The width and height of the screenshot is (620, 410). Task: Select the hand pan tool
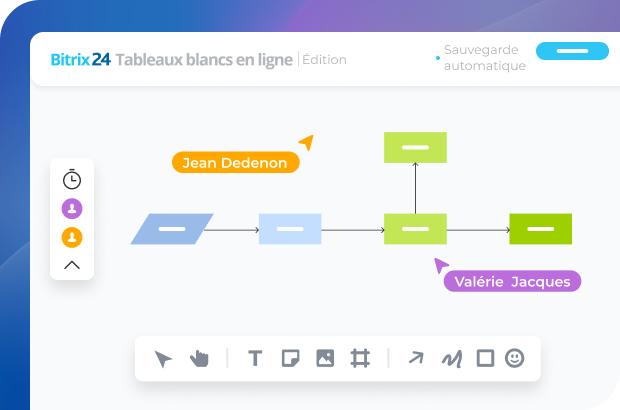tap(199, 359)
